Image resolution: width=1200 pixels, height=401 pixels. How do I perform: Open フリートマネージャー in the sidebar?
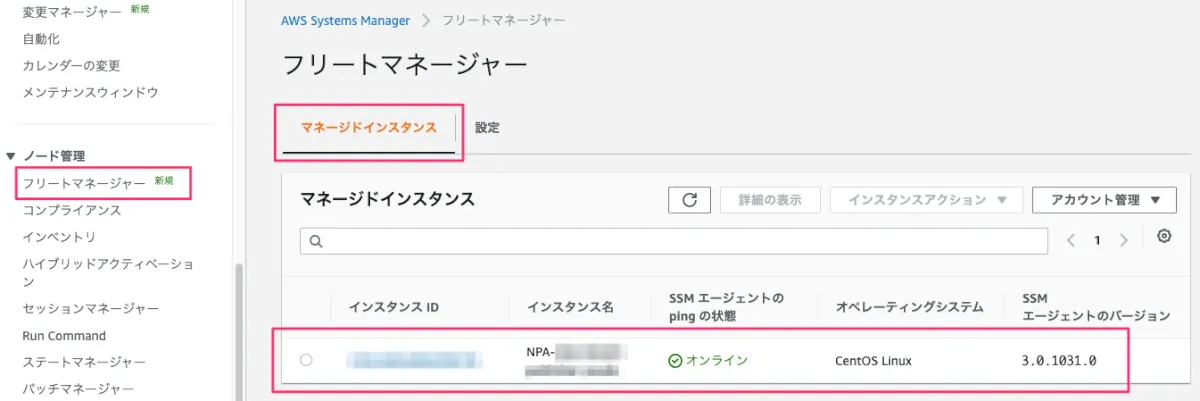(x=84, y=183)
